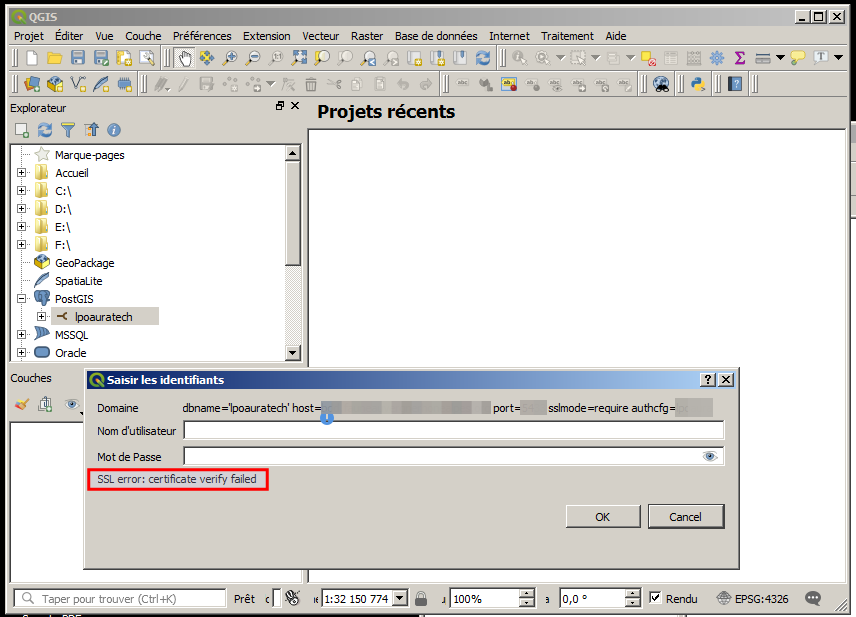Click OK in the credentials dialog
The image size is (856, 617).
point(602,517)
